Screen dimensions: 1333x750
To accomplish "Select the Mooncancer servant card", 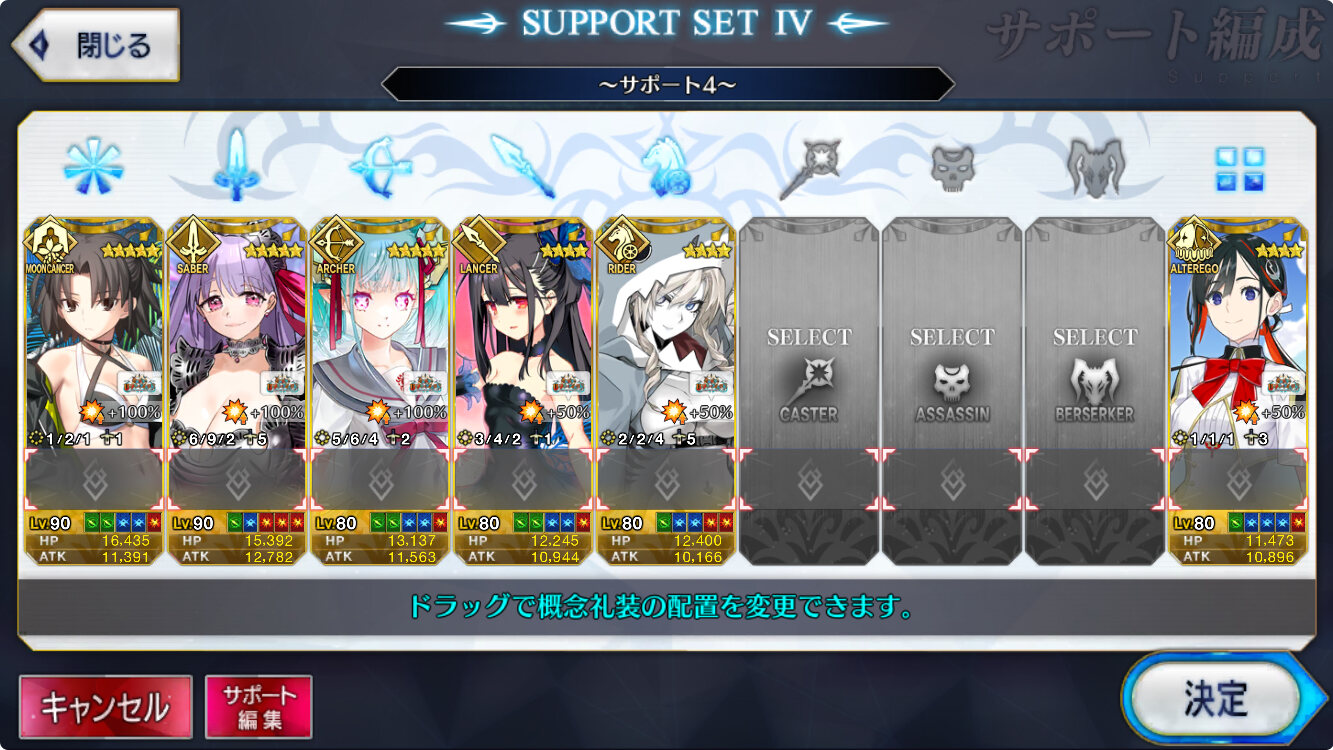I will [x=93, y=392].
